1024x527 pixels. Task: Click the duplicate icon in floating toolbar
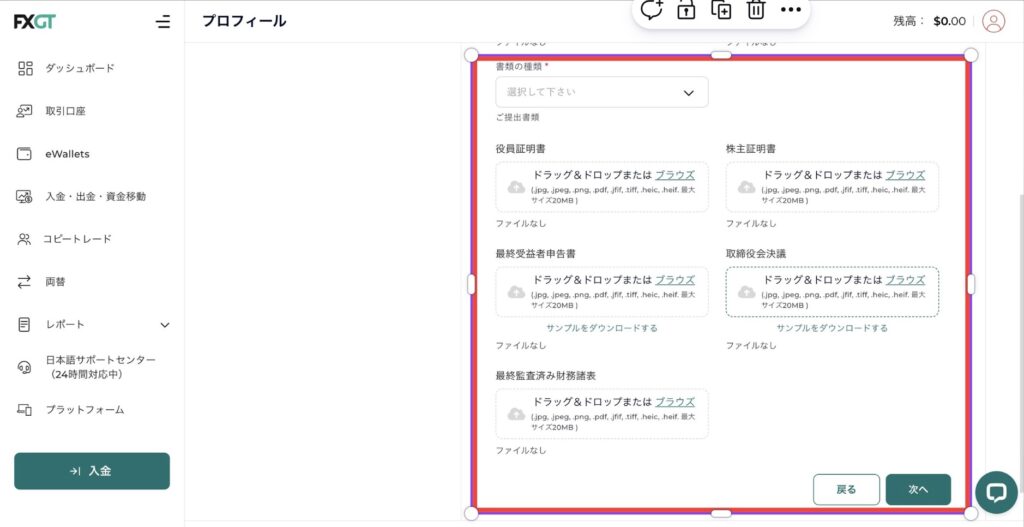click(x=721, y=10)
